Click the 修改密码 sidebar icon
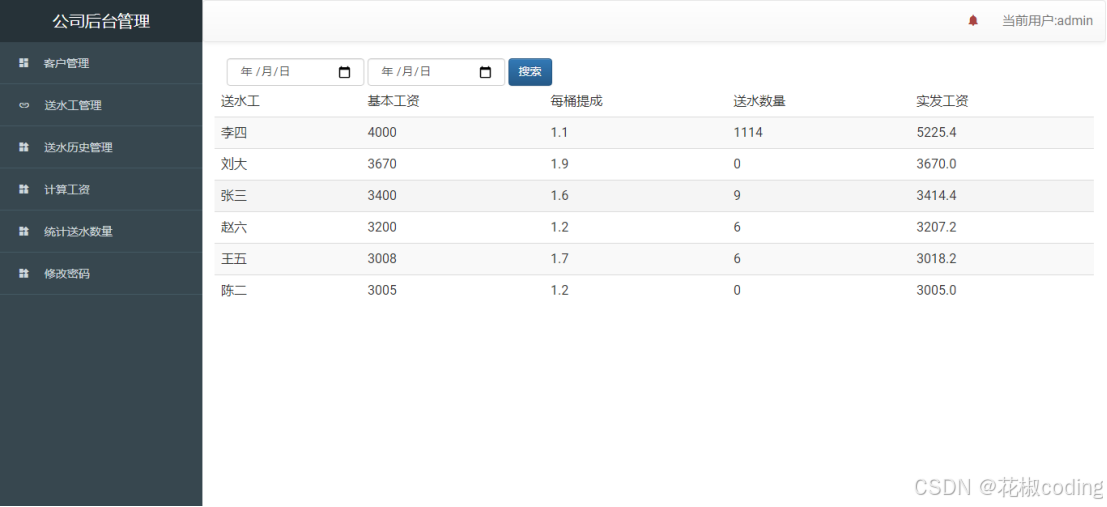This screenshot has width=1107, height=507. 24,273
